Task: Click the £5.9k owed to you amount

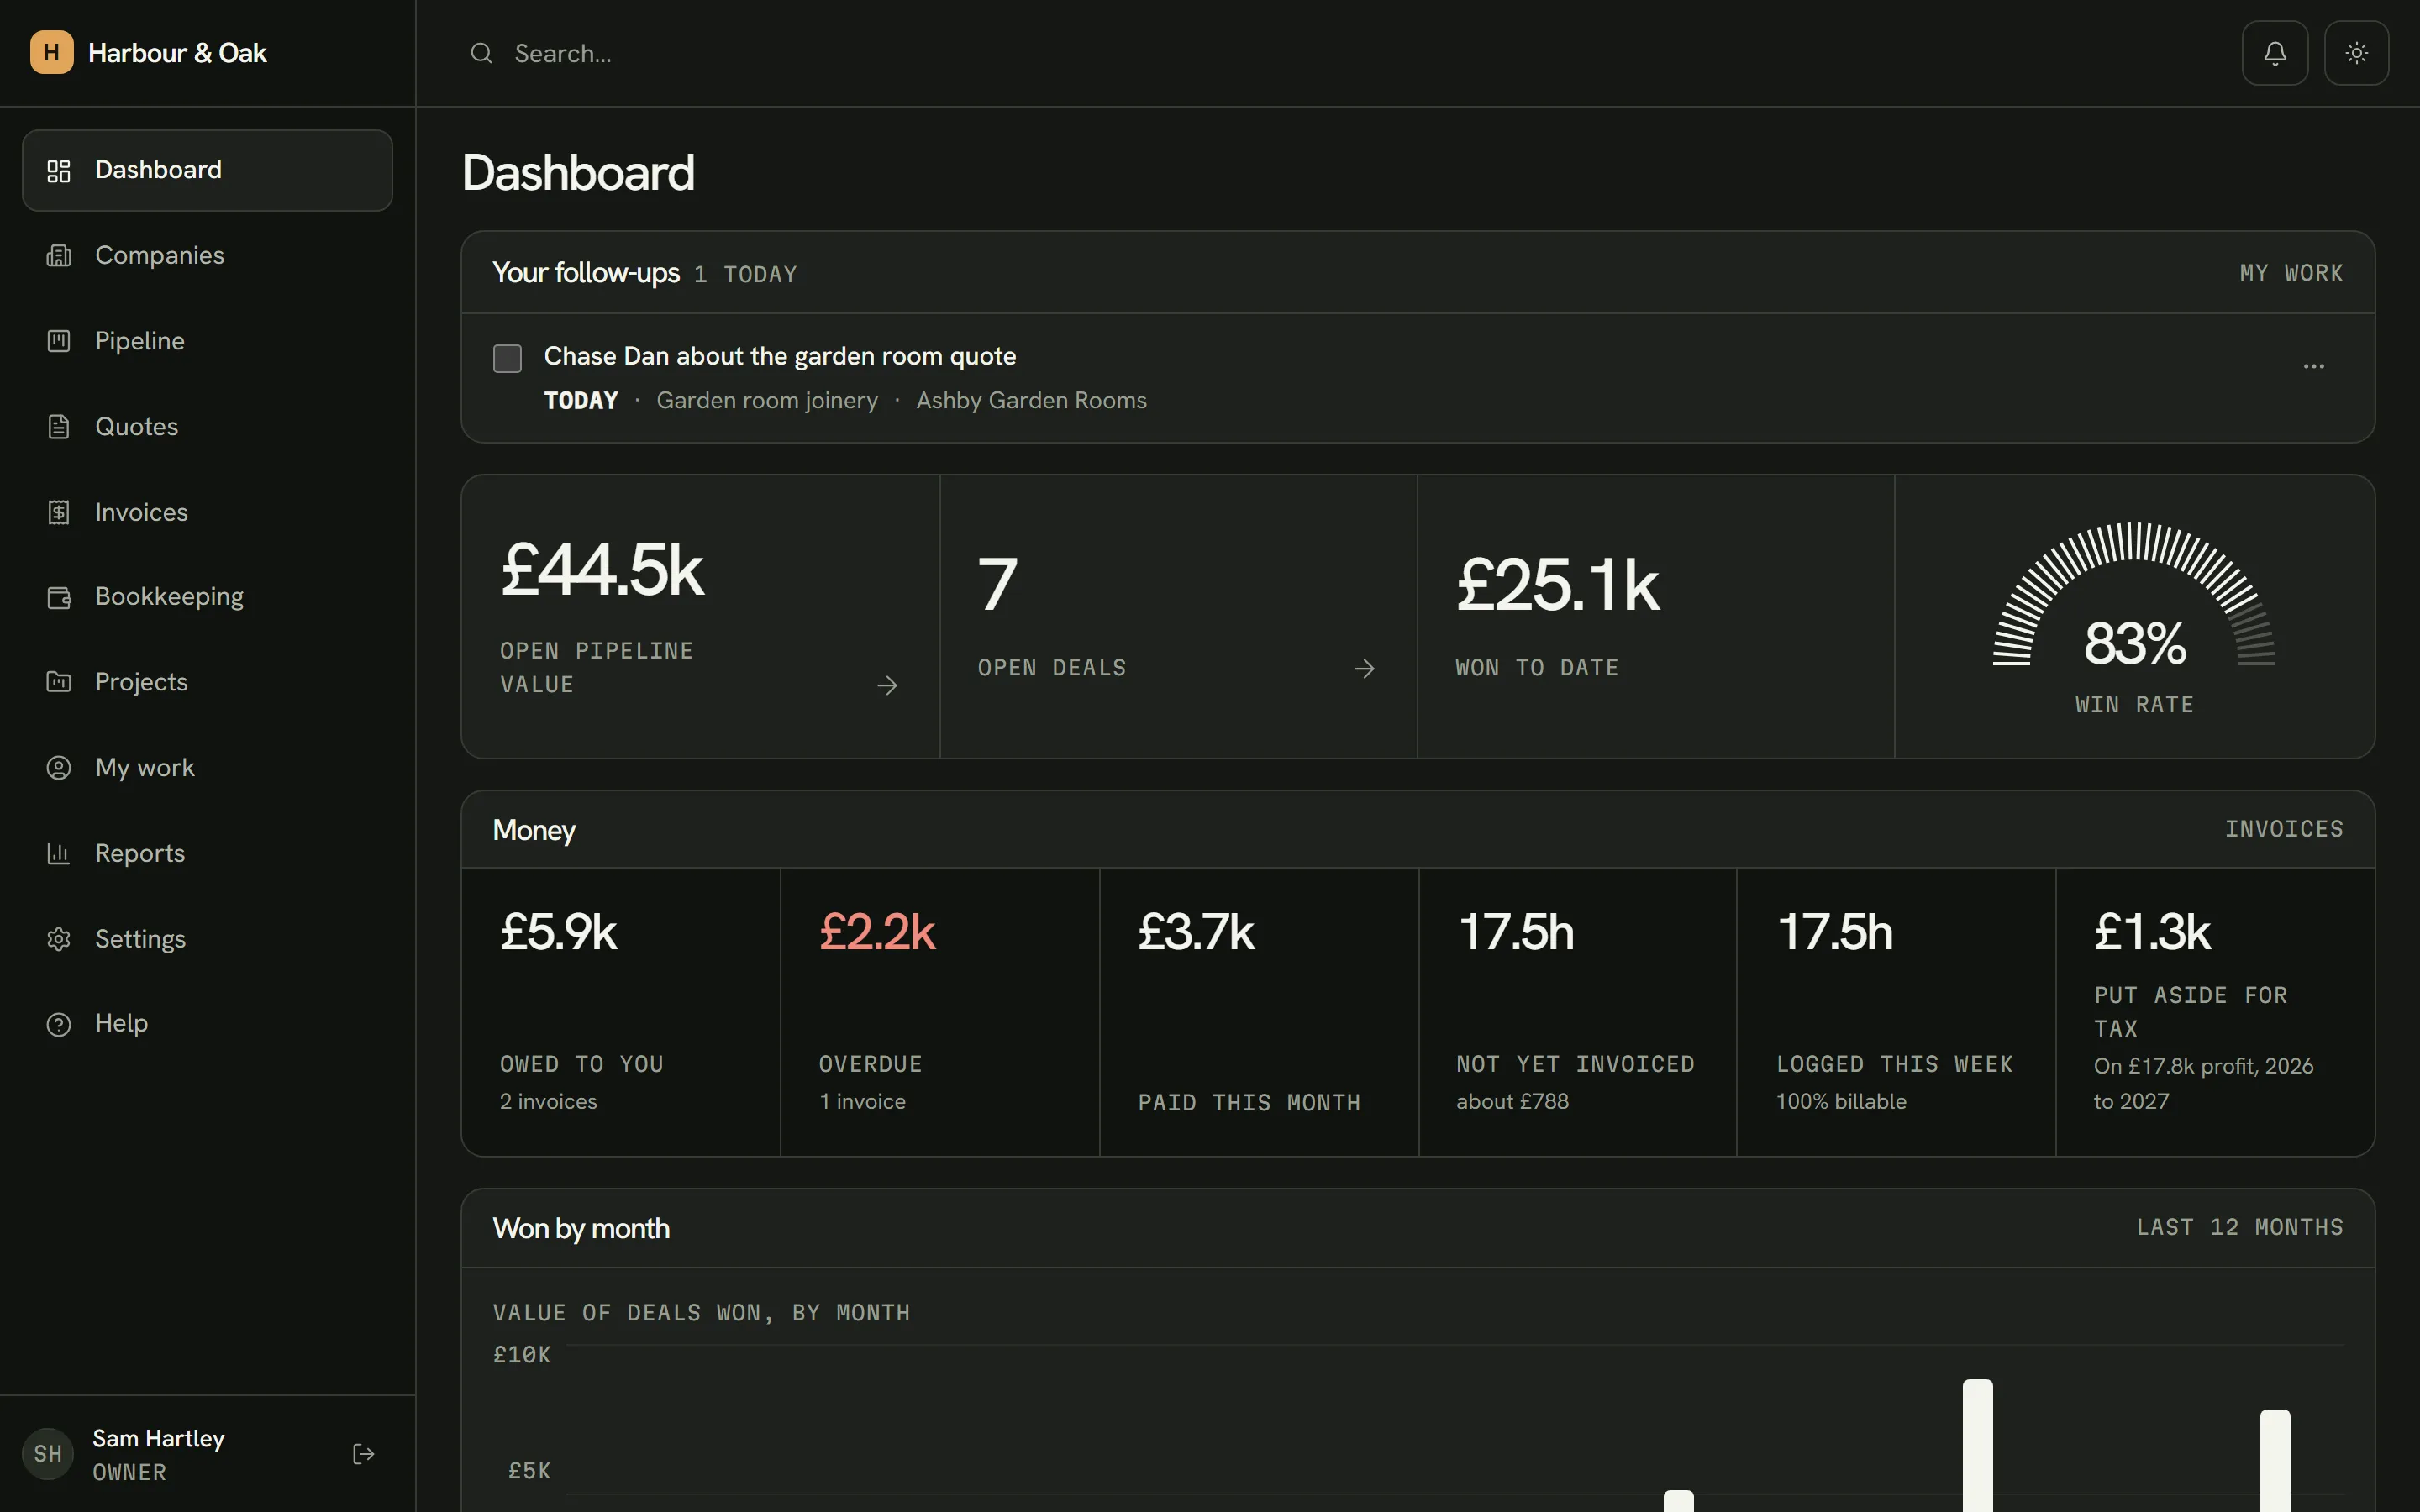Action: pyautogui.click(x=558, y=932)
